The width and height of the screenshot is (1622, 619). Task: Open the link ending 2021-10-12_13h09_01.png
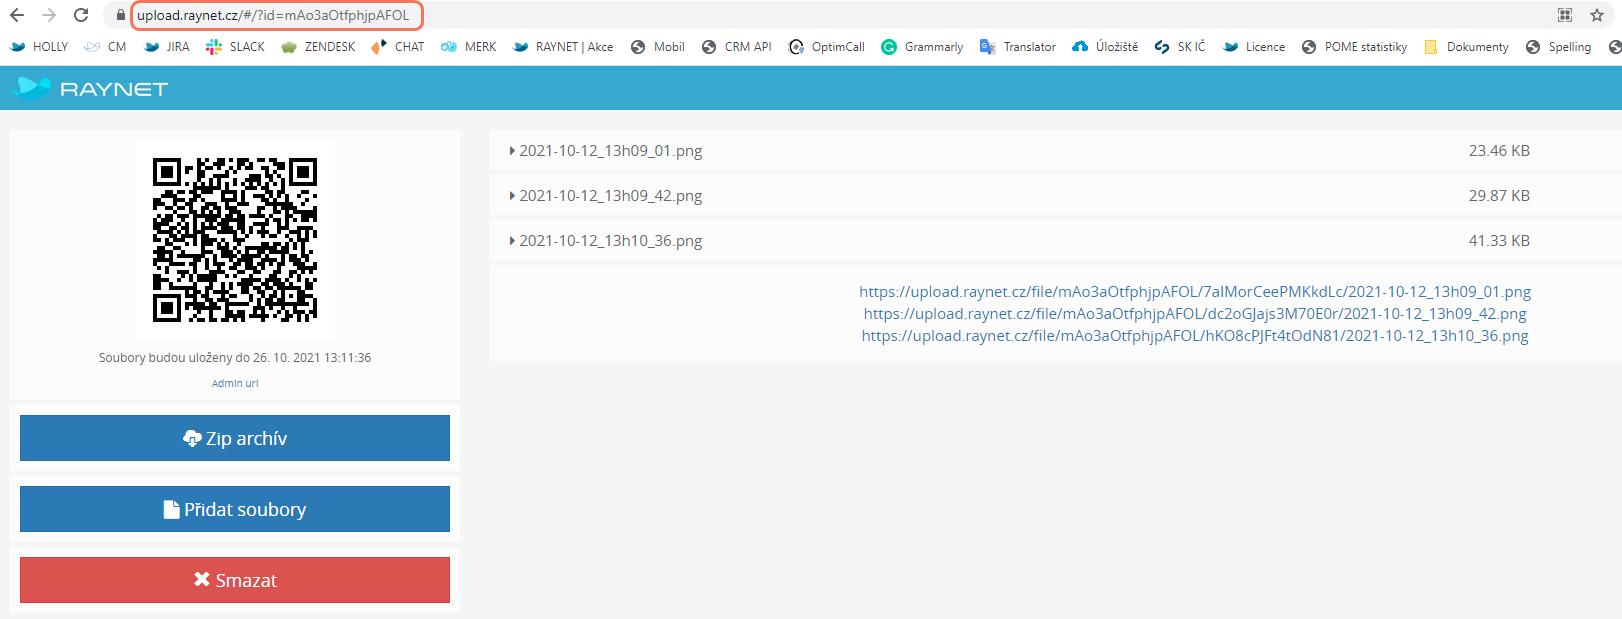(1195, 292)
